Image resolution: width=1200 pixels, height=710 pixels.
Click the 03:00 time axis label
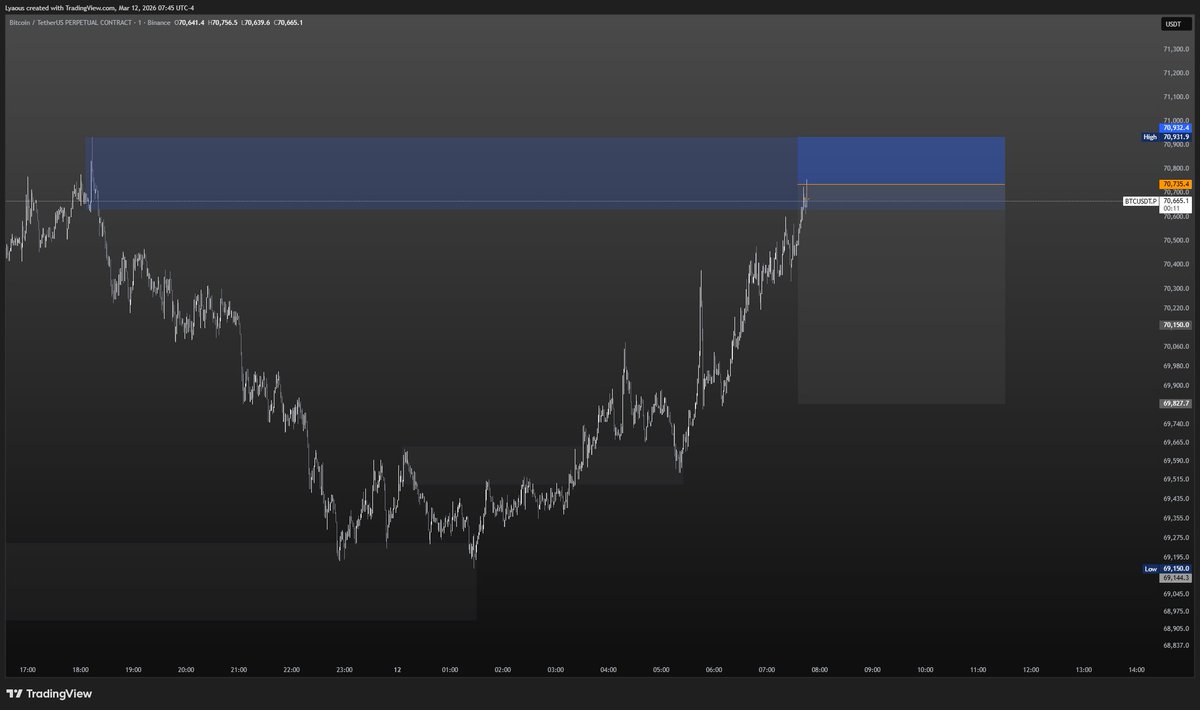pos(556,670)
